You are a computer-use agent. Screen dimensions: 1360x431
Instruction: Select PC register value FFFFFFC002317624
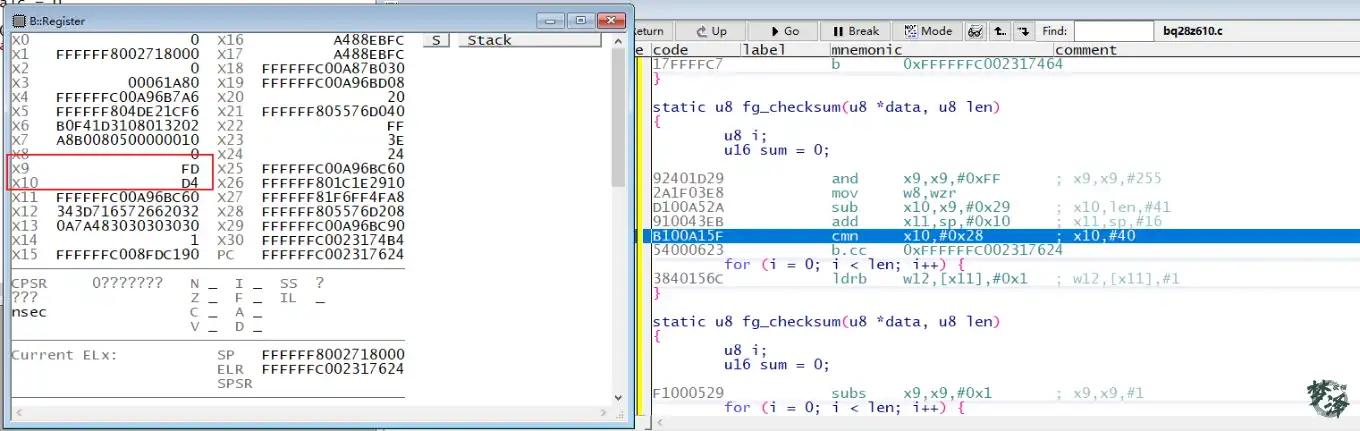(333, 255)
